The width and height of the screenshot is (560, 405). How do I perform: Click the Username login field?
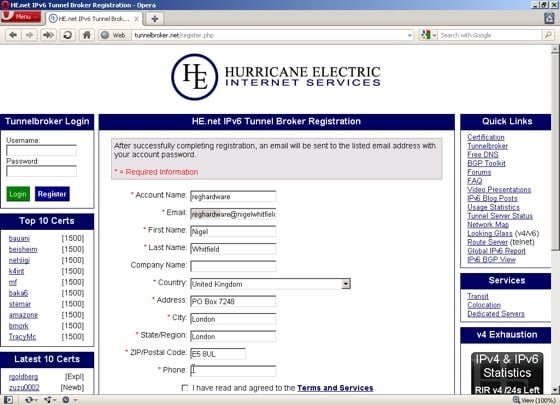(41, 151)
